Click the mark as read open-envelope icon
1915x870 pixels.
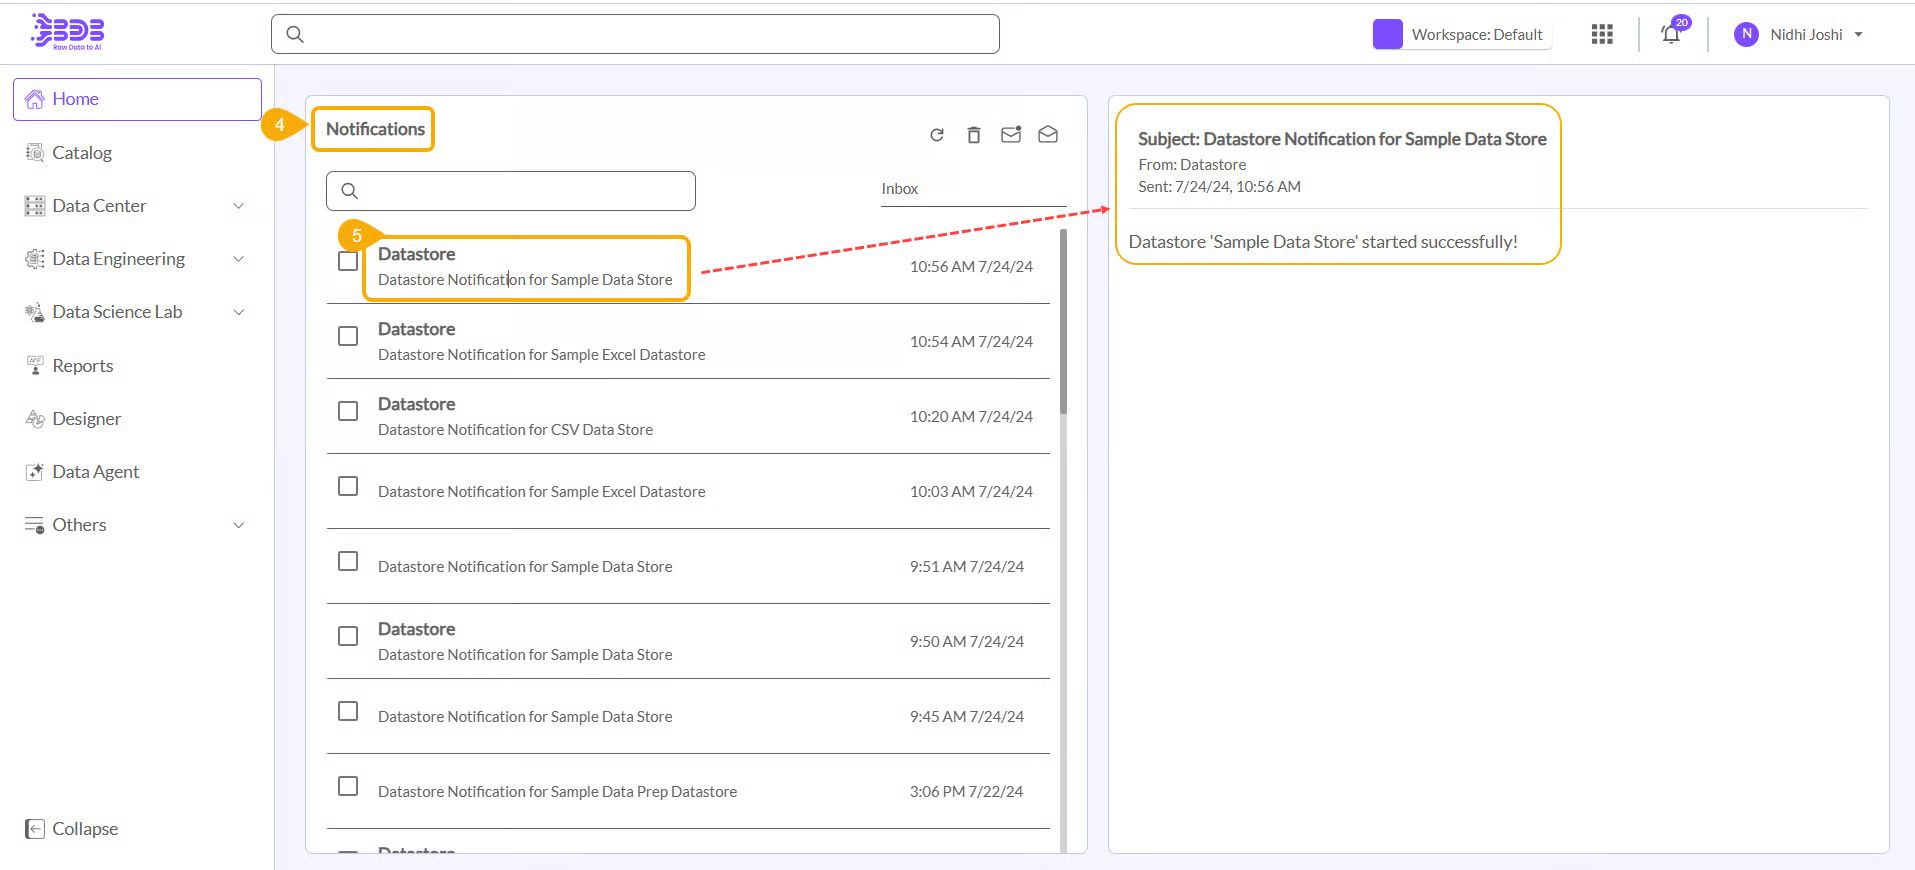(x=1048, y=135)
